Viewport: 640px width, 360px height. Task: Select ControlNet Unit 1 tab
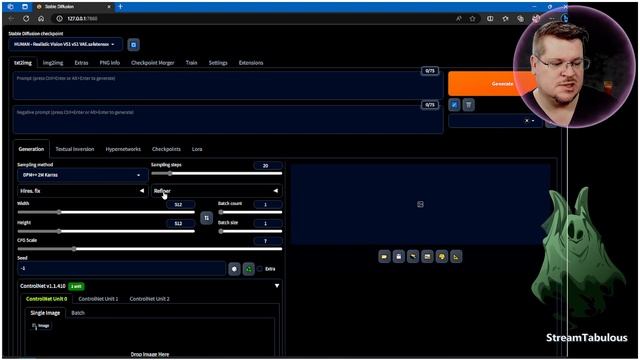pos(98,299)
